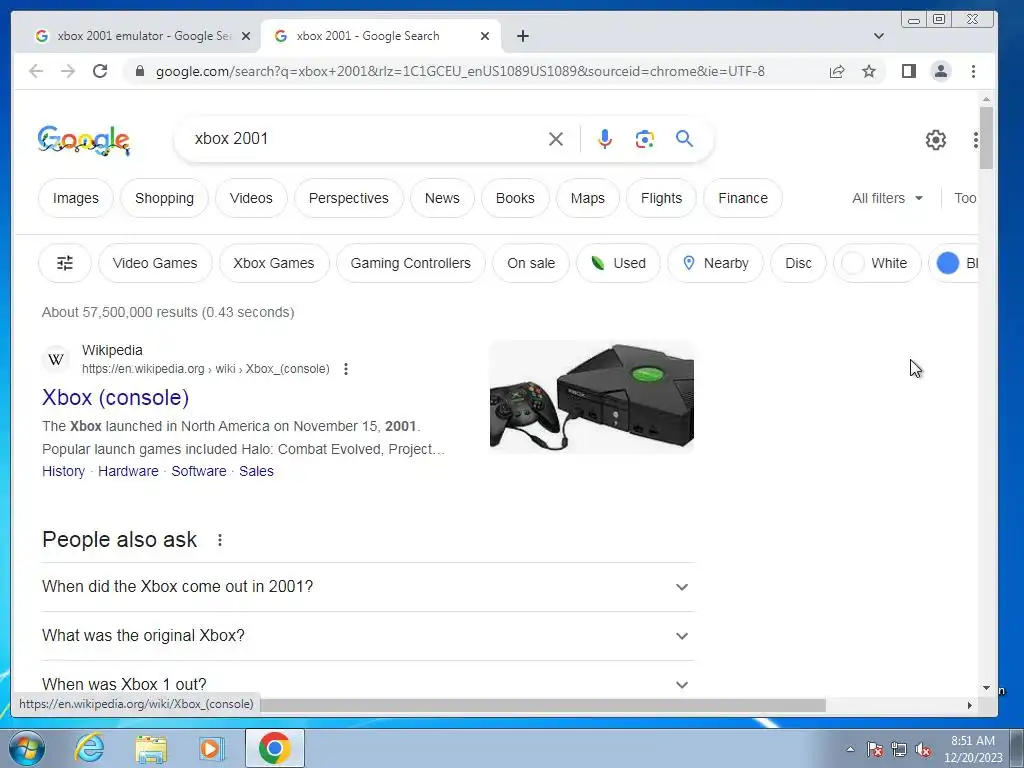Share this page using the share icon

837,71
